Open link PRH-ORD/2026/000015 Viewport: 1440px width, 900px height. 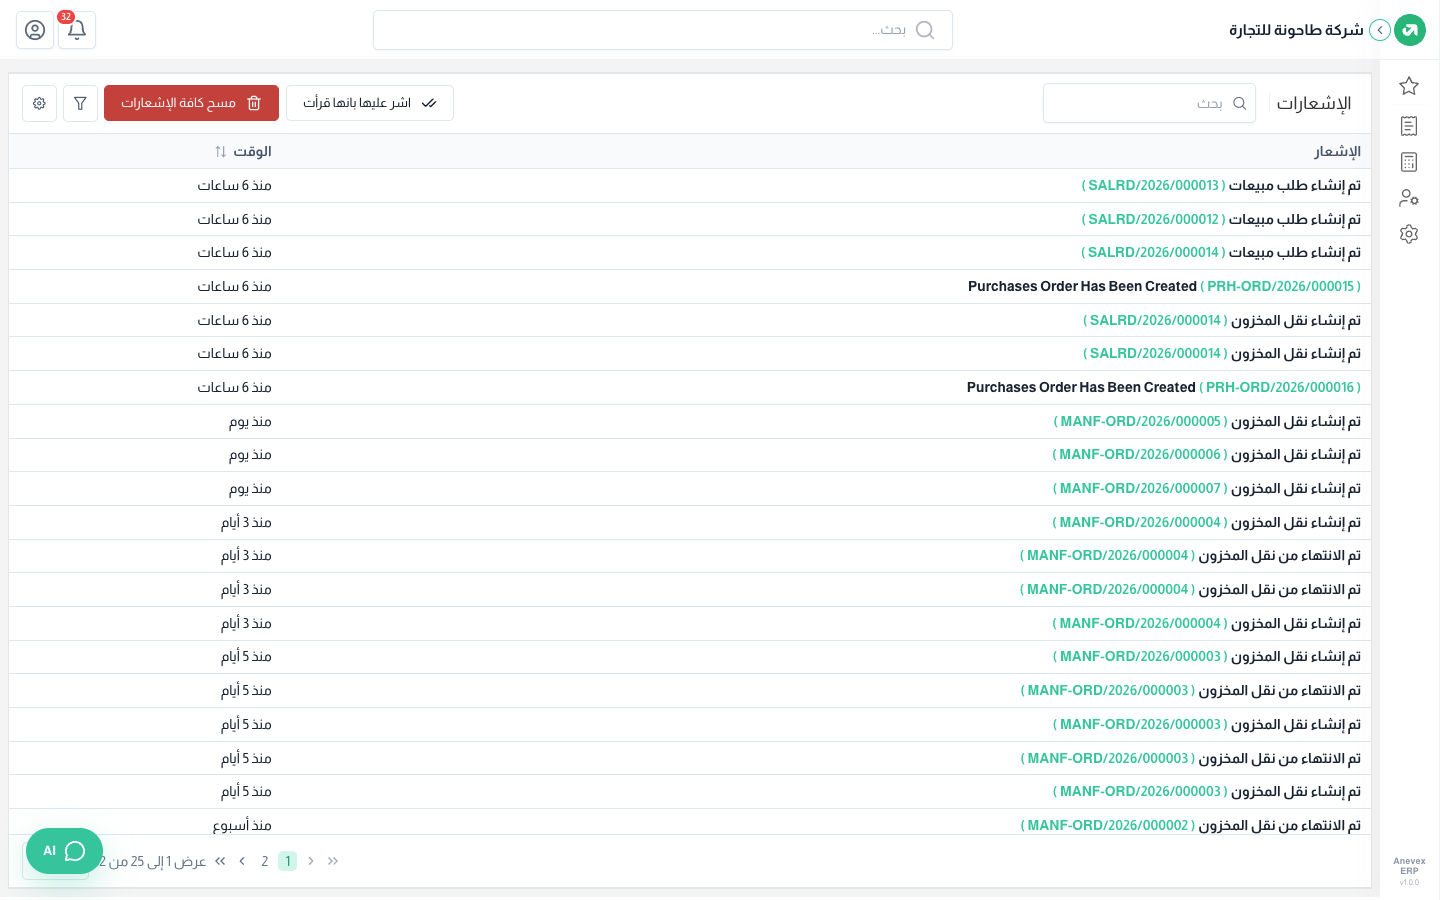1280,287
